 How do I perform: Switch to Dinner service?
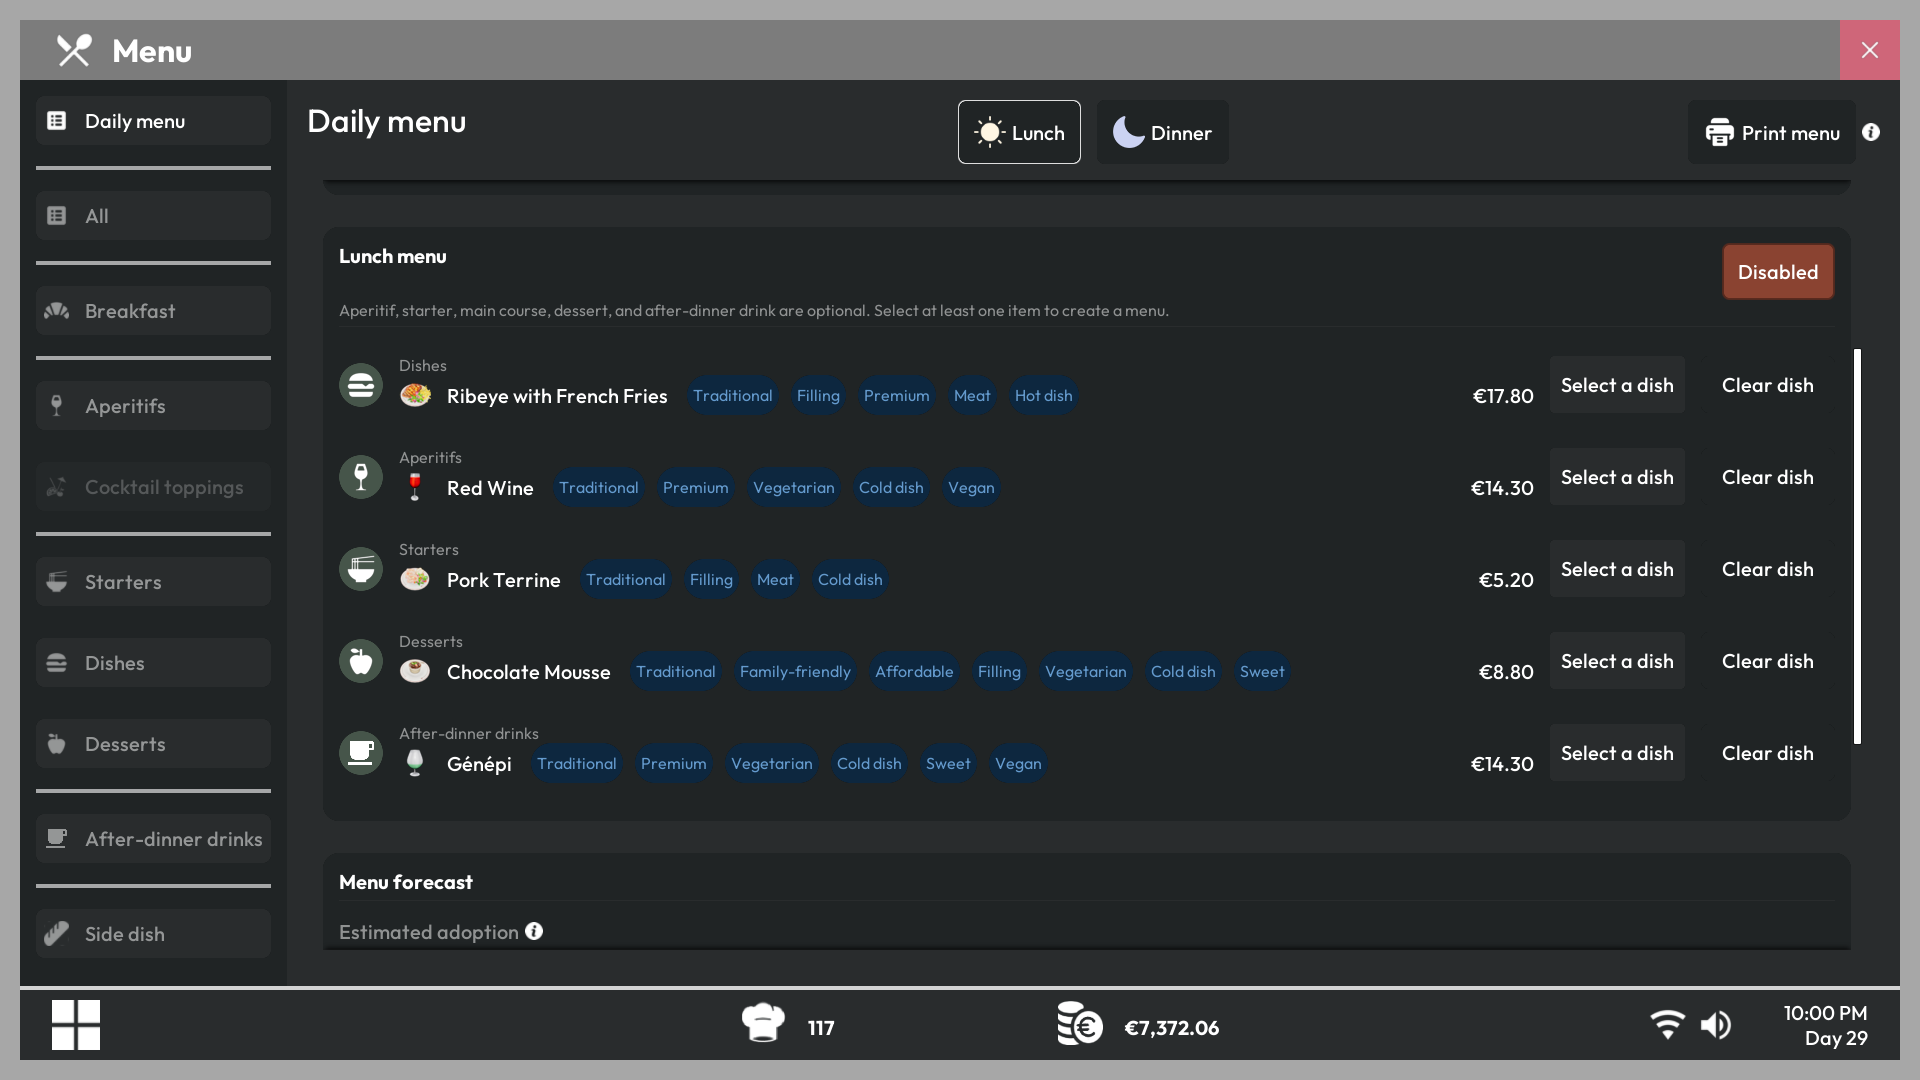[x=1162, y=132]
